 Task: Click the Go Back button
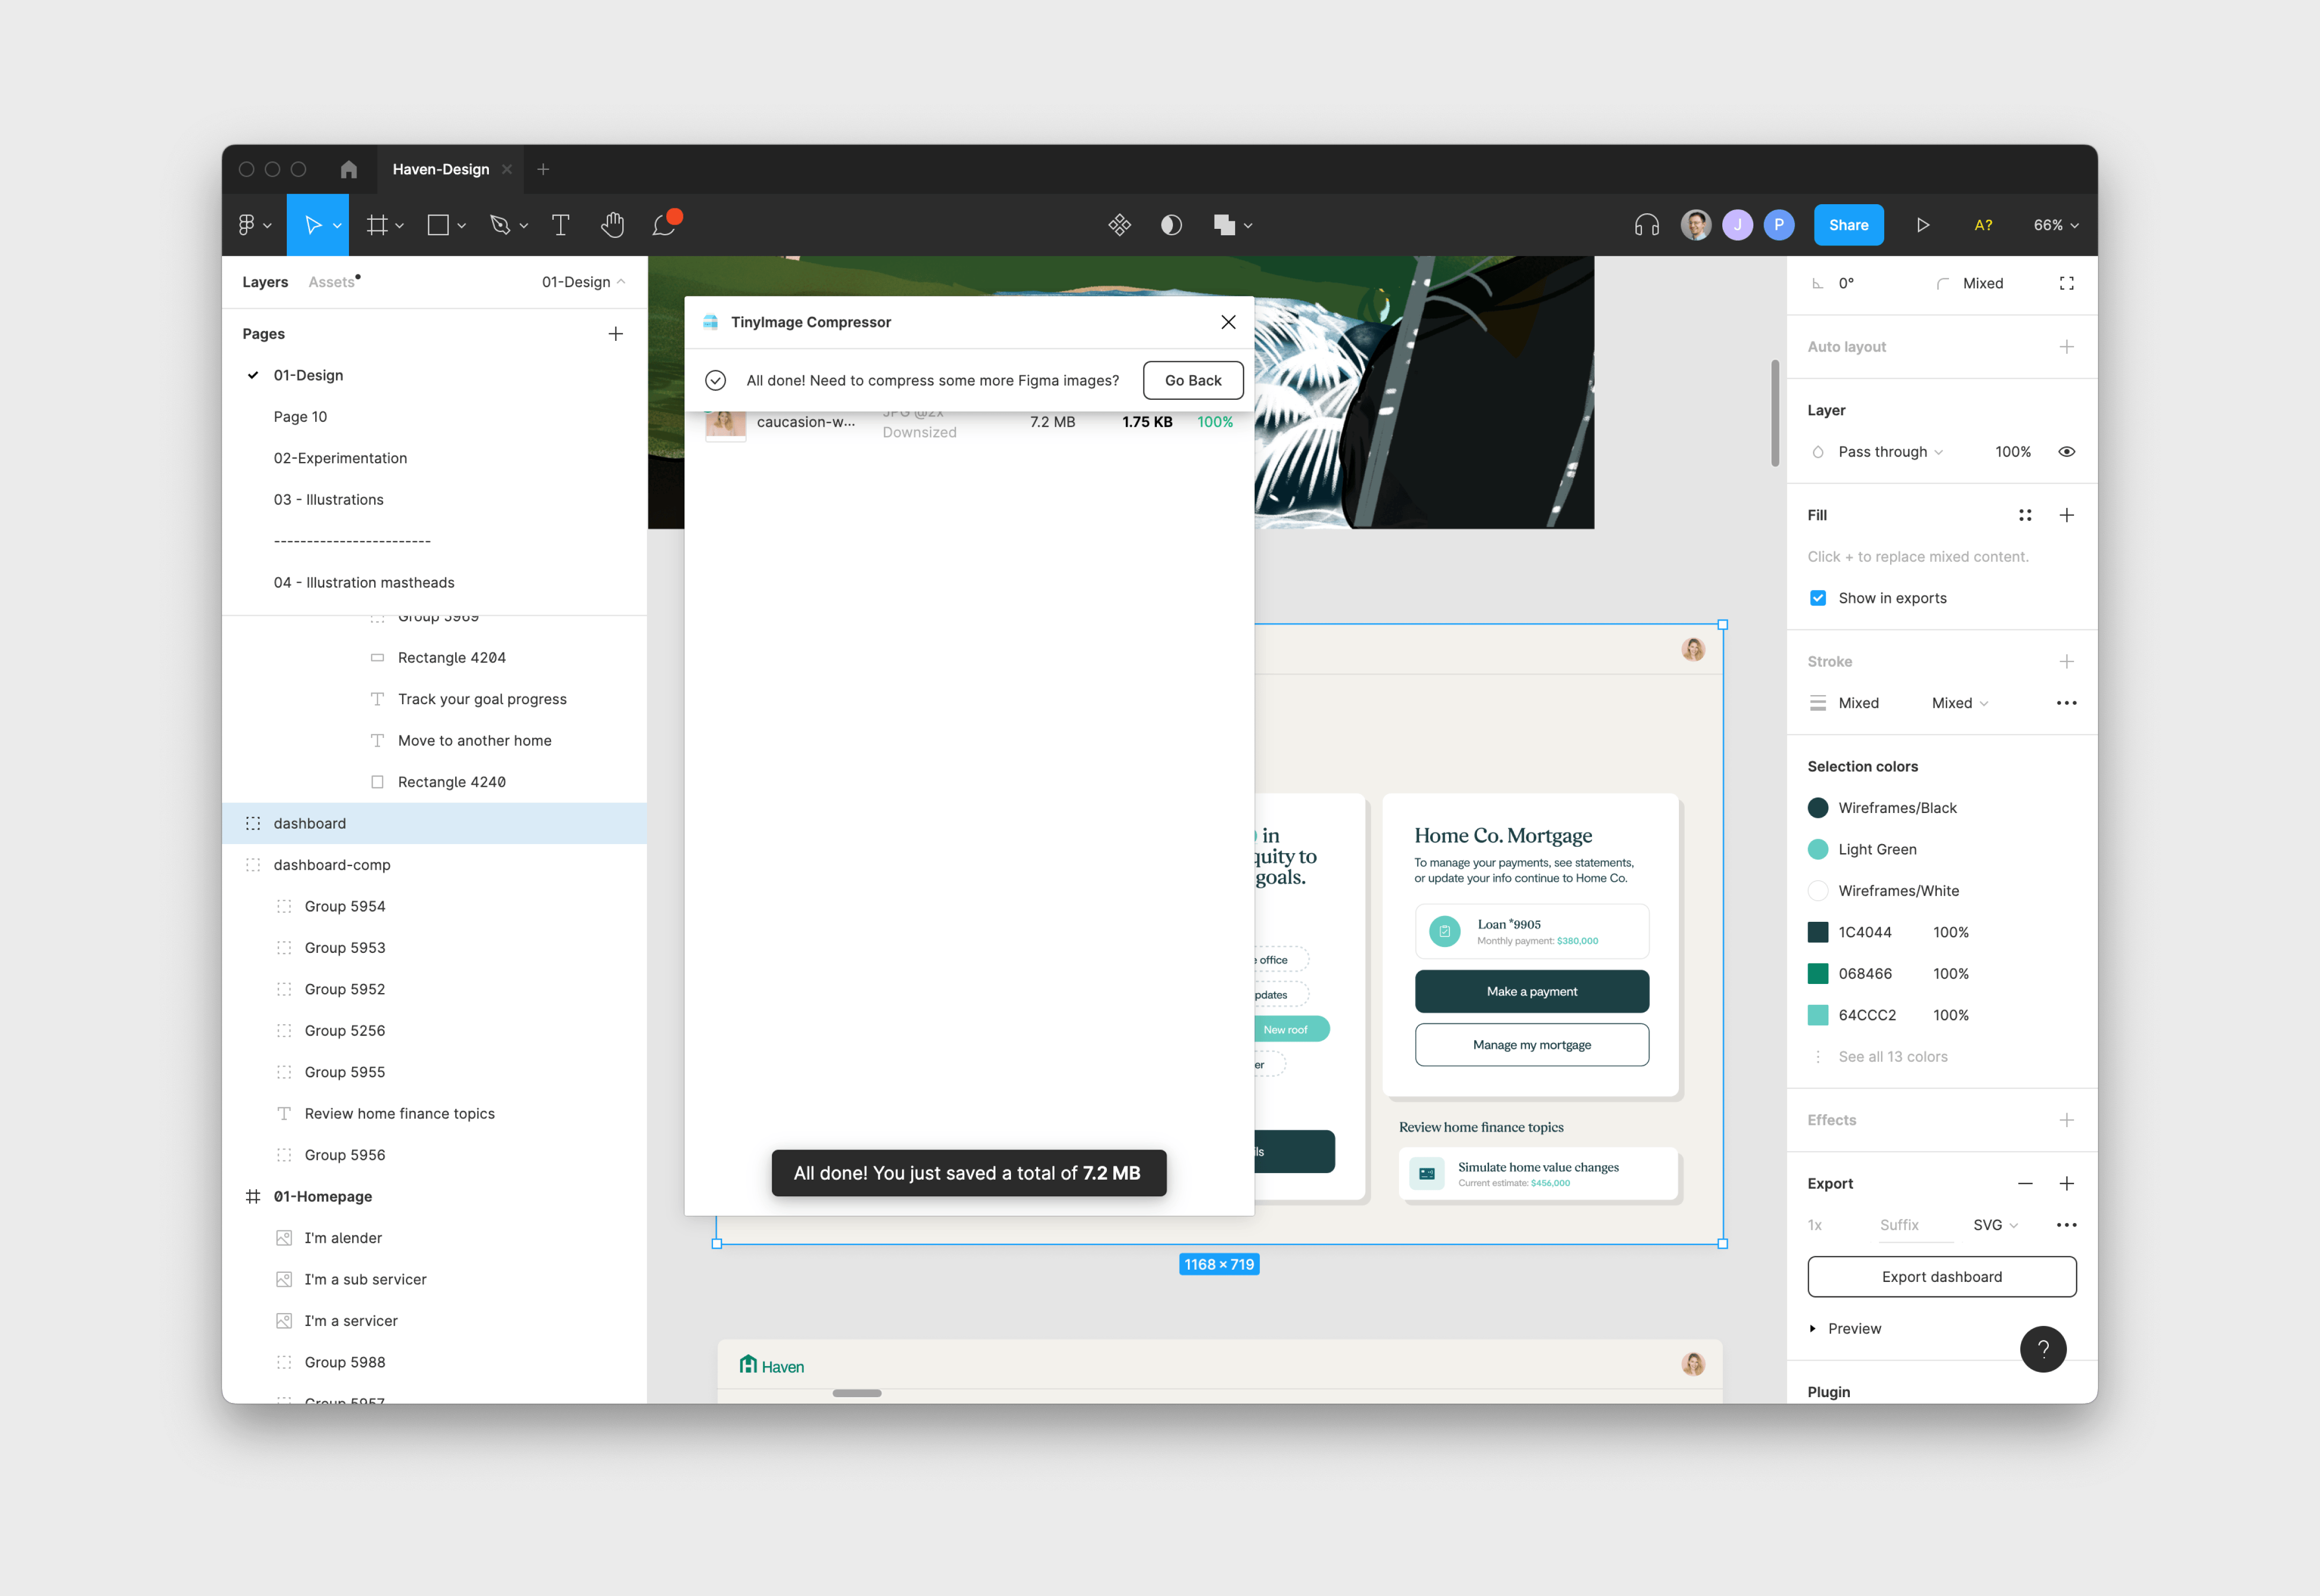[x=1192, y=380]
